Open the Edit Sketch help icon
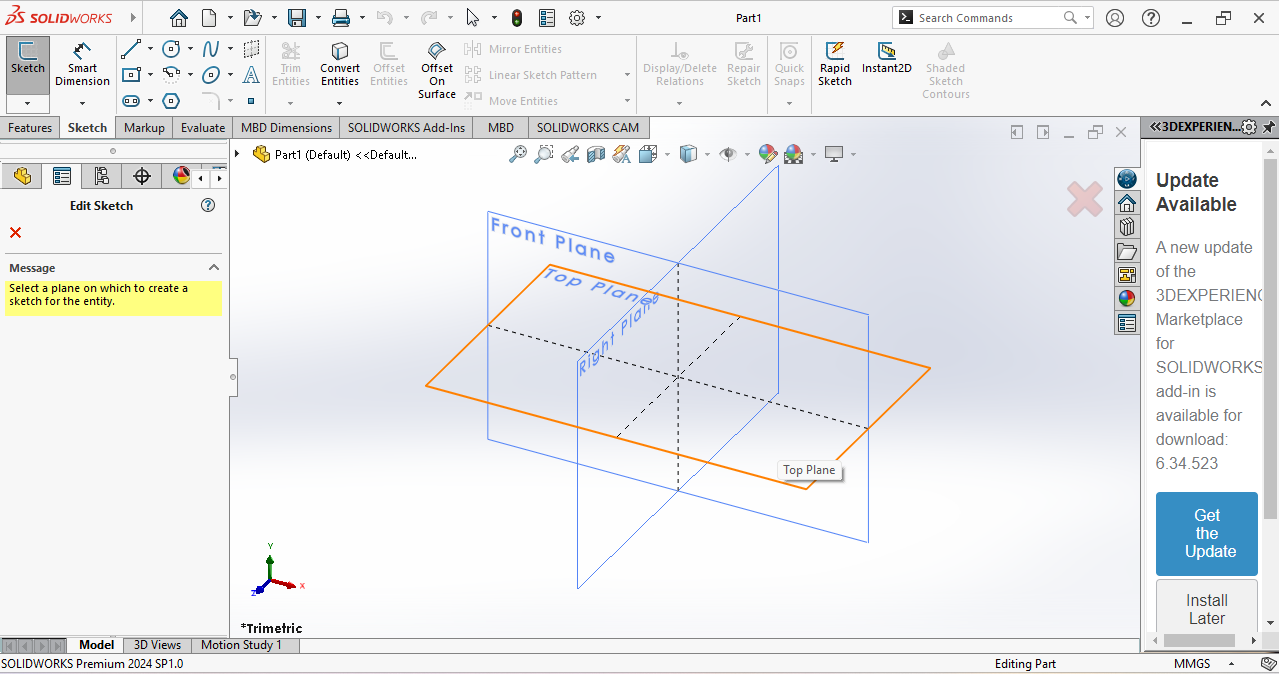This screenshot has height=674, width=1279. click(208, 205)
